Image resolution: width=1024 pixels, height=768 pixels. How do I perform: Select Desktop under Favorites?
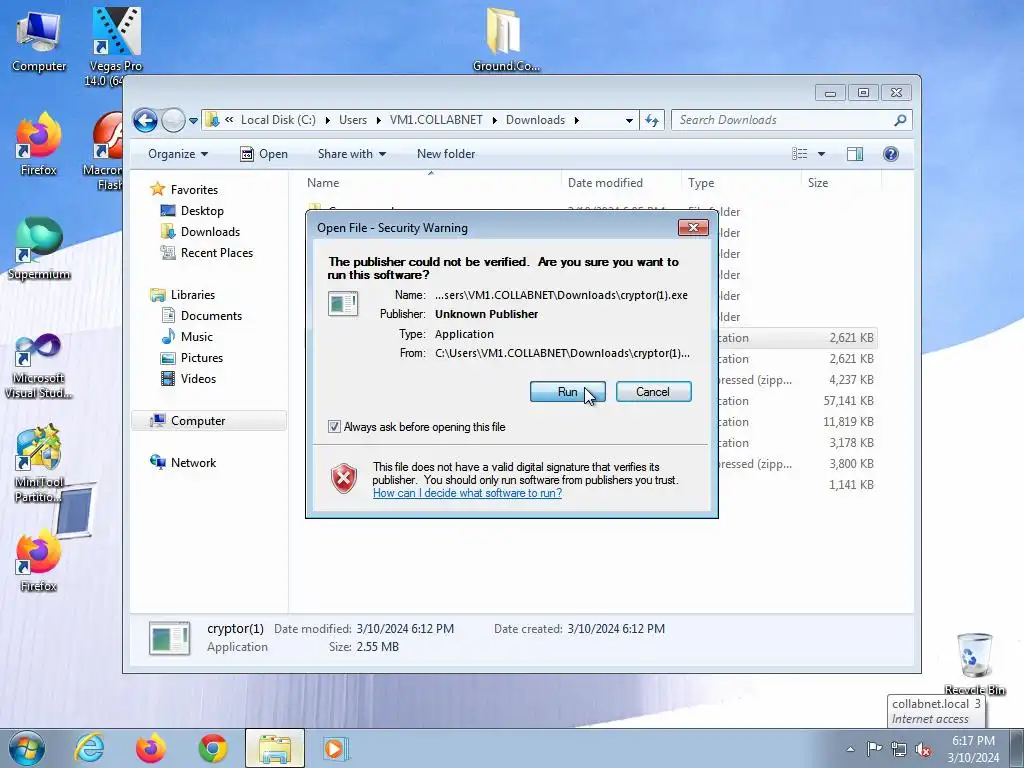pos(202,211)
